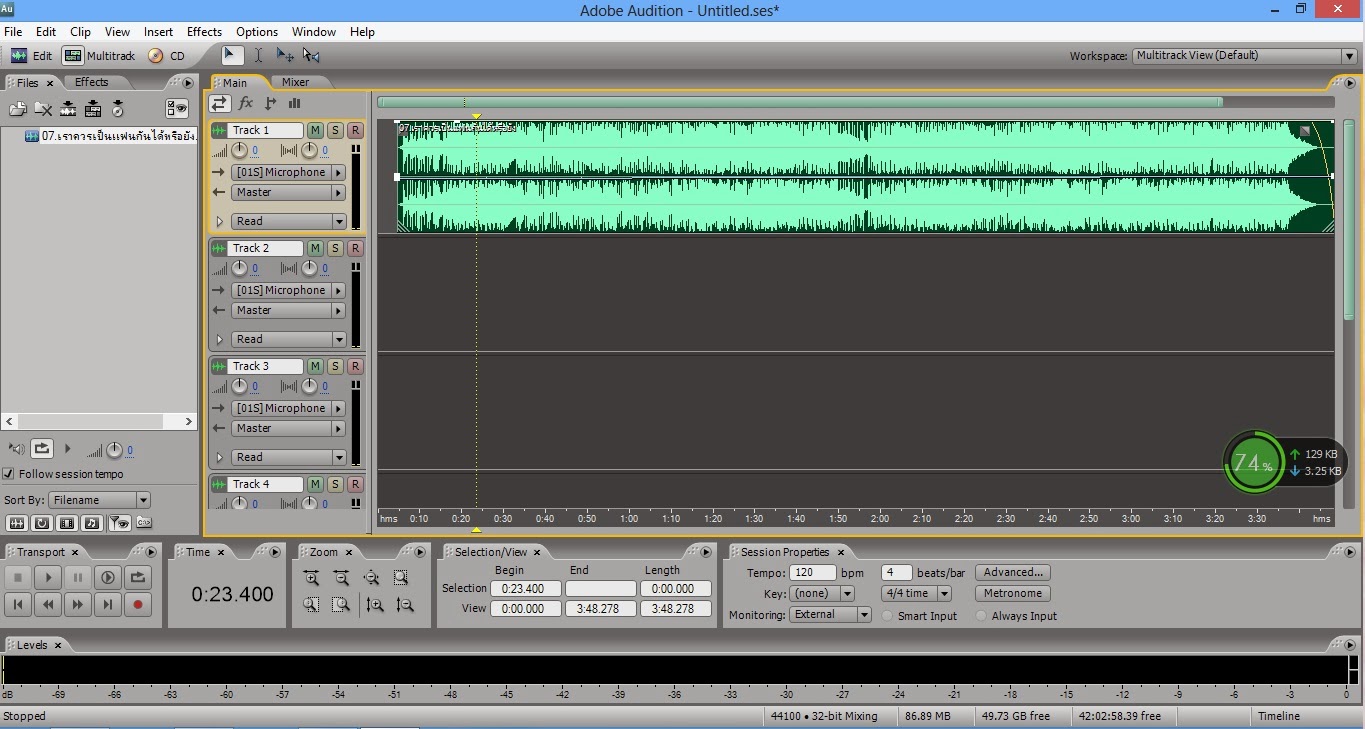The height and width of the screenshot is (729, 1365).
Task: Click the Advanced... button
Action: (1013, 573)
